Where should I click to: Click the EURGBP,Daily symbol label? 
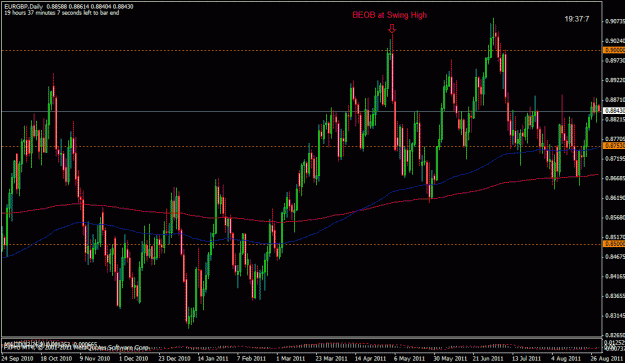(24, 7)
